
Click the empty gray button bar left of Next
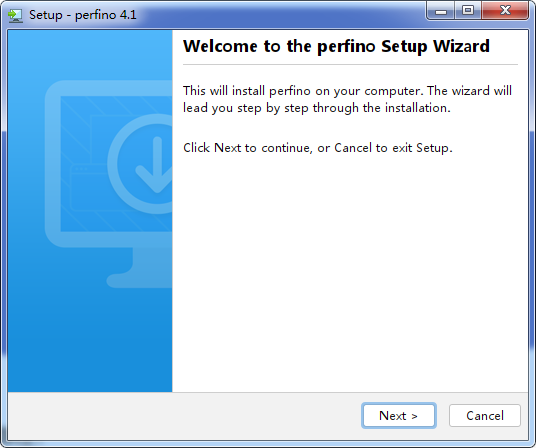point(185,416)
